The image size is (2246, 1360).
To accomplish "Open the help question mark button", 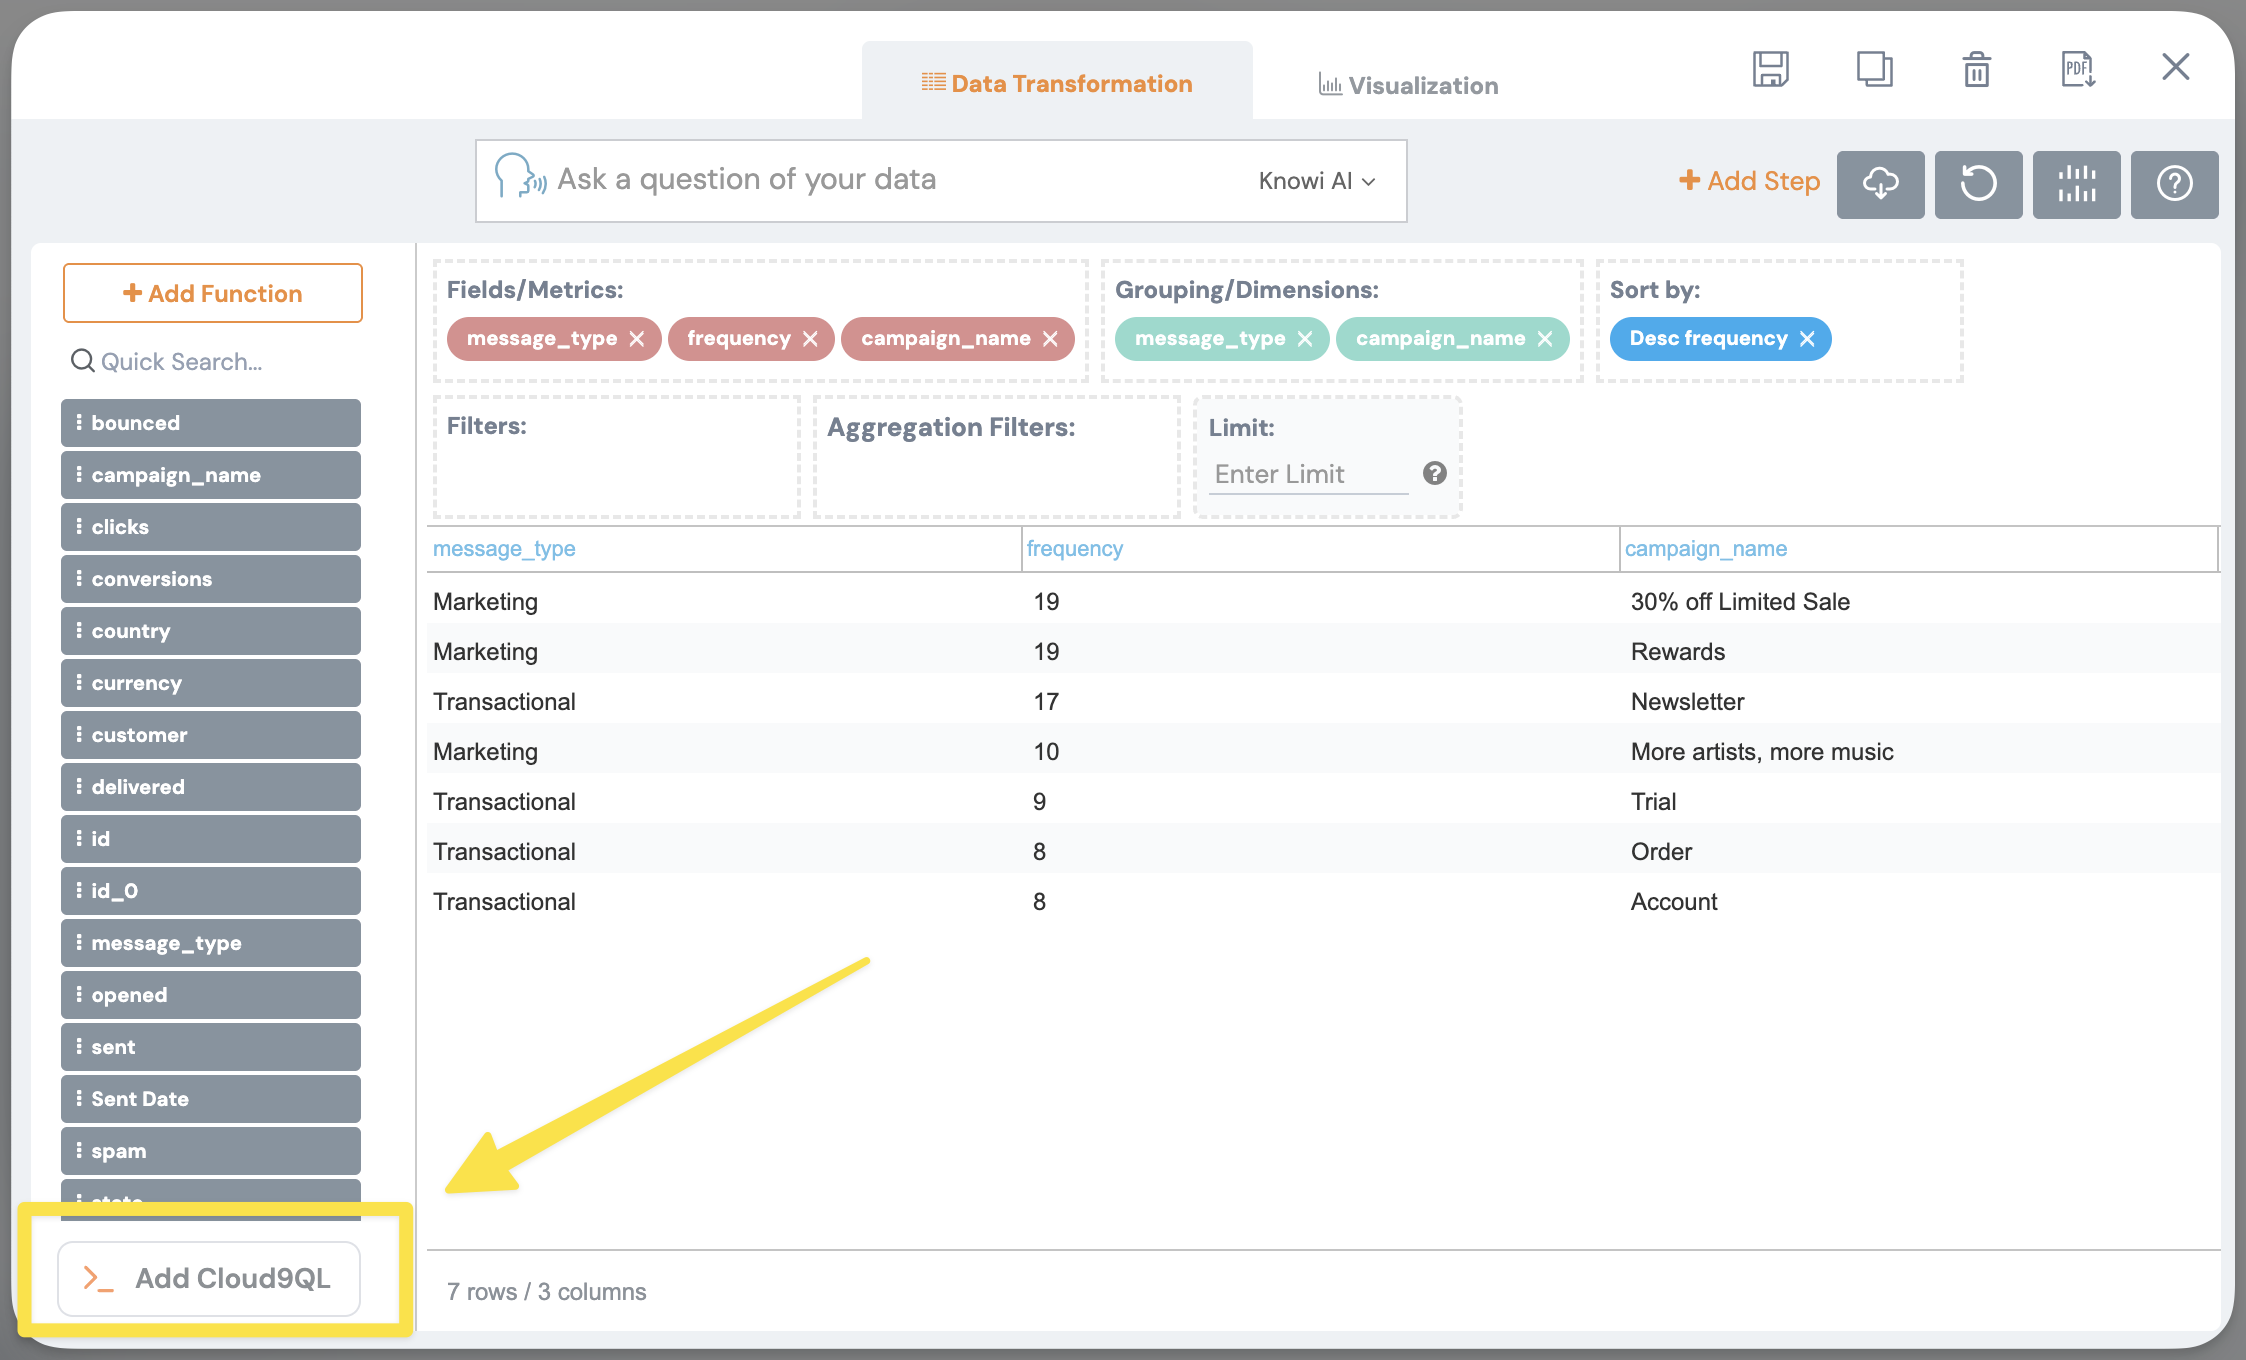I will (x=2174, y=184).
